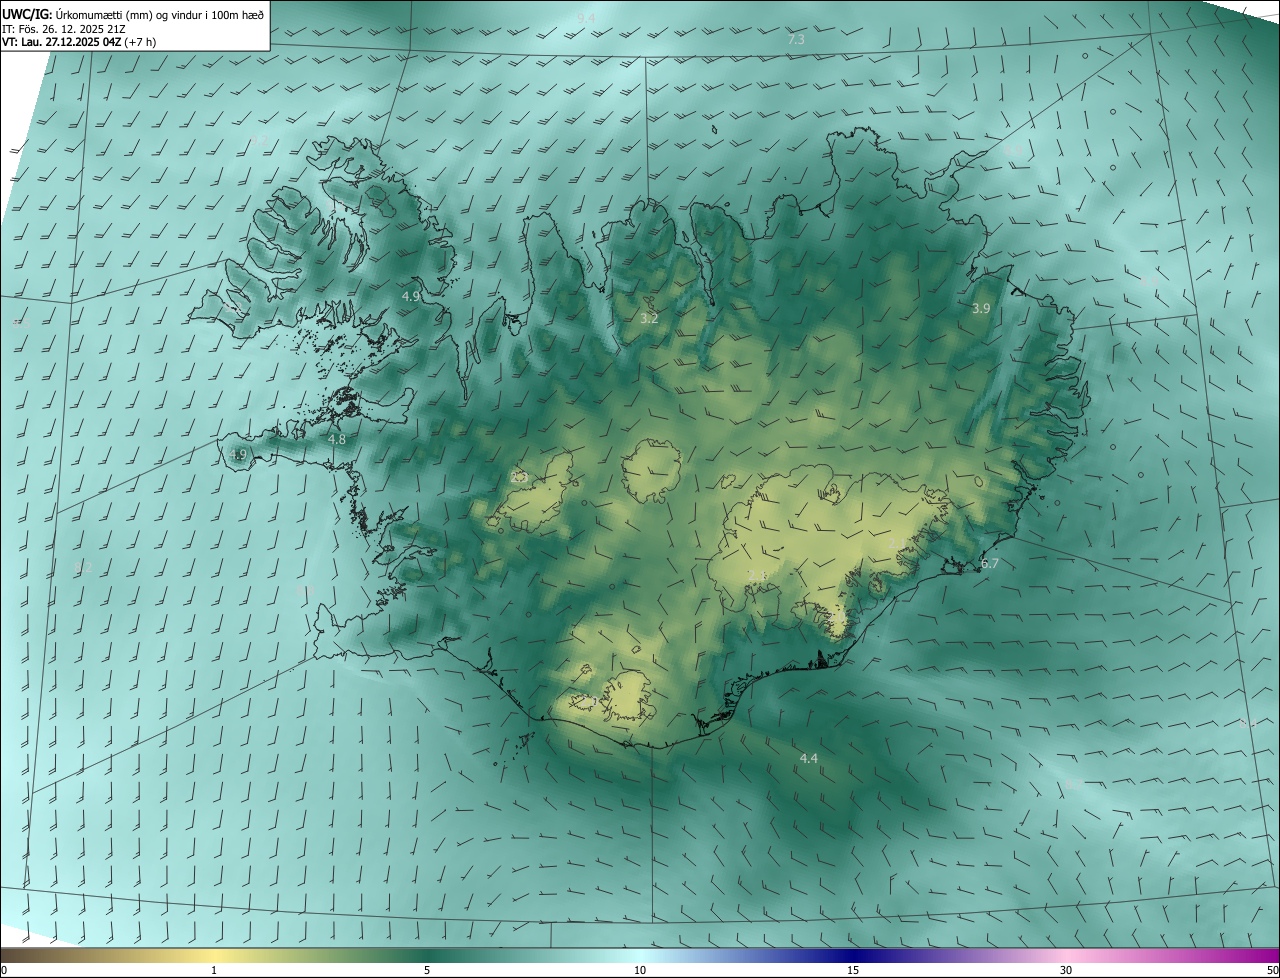Click the 4.8 value label
This screenshot has height=978, width=1280.
pos(337,439)
